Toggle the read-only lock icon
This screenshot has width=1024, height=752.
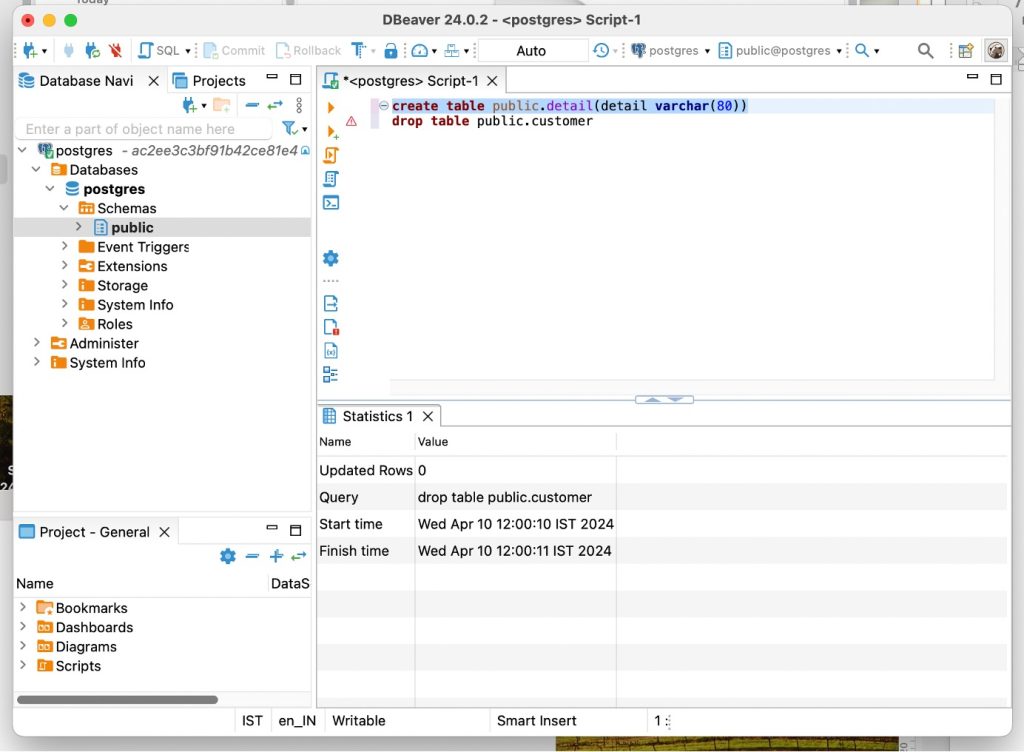[391, 50]
